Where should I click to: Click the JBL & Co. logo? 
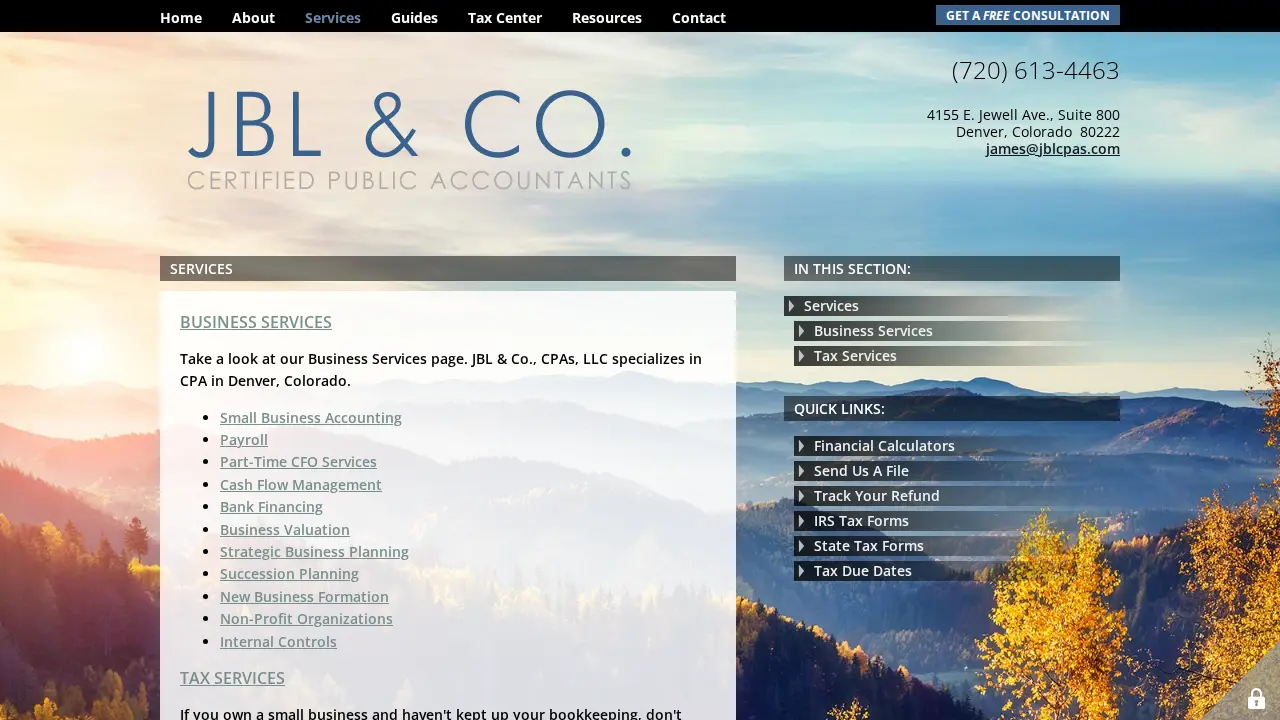(x=409, y=139)
